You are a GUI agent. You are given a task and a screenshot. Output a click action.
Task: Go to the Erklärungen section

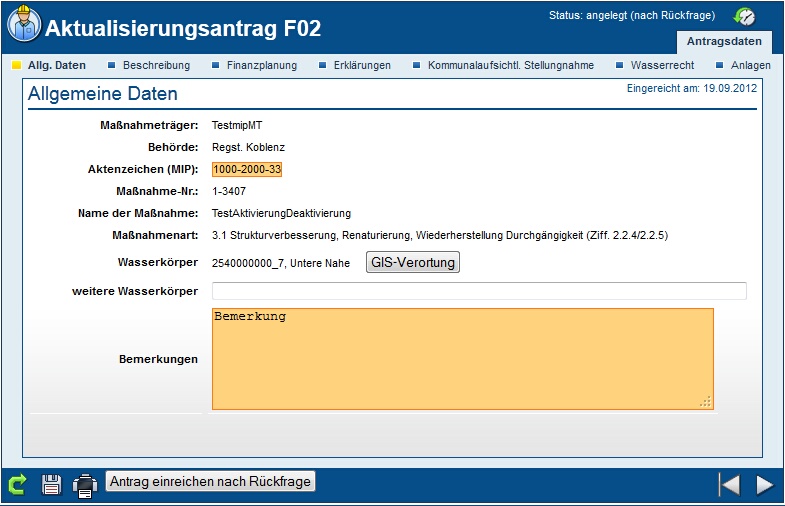coord(355,65)
